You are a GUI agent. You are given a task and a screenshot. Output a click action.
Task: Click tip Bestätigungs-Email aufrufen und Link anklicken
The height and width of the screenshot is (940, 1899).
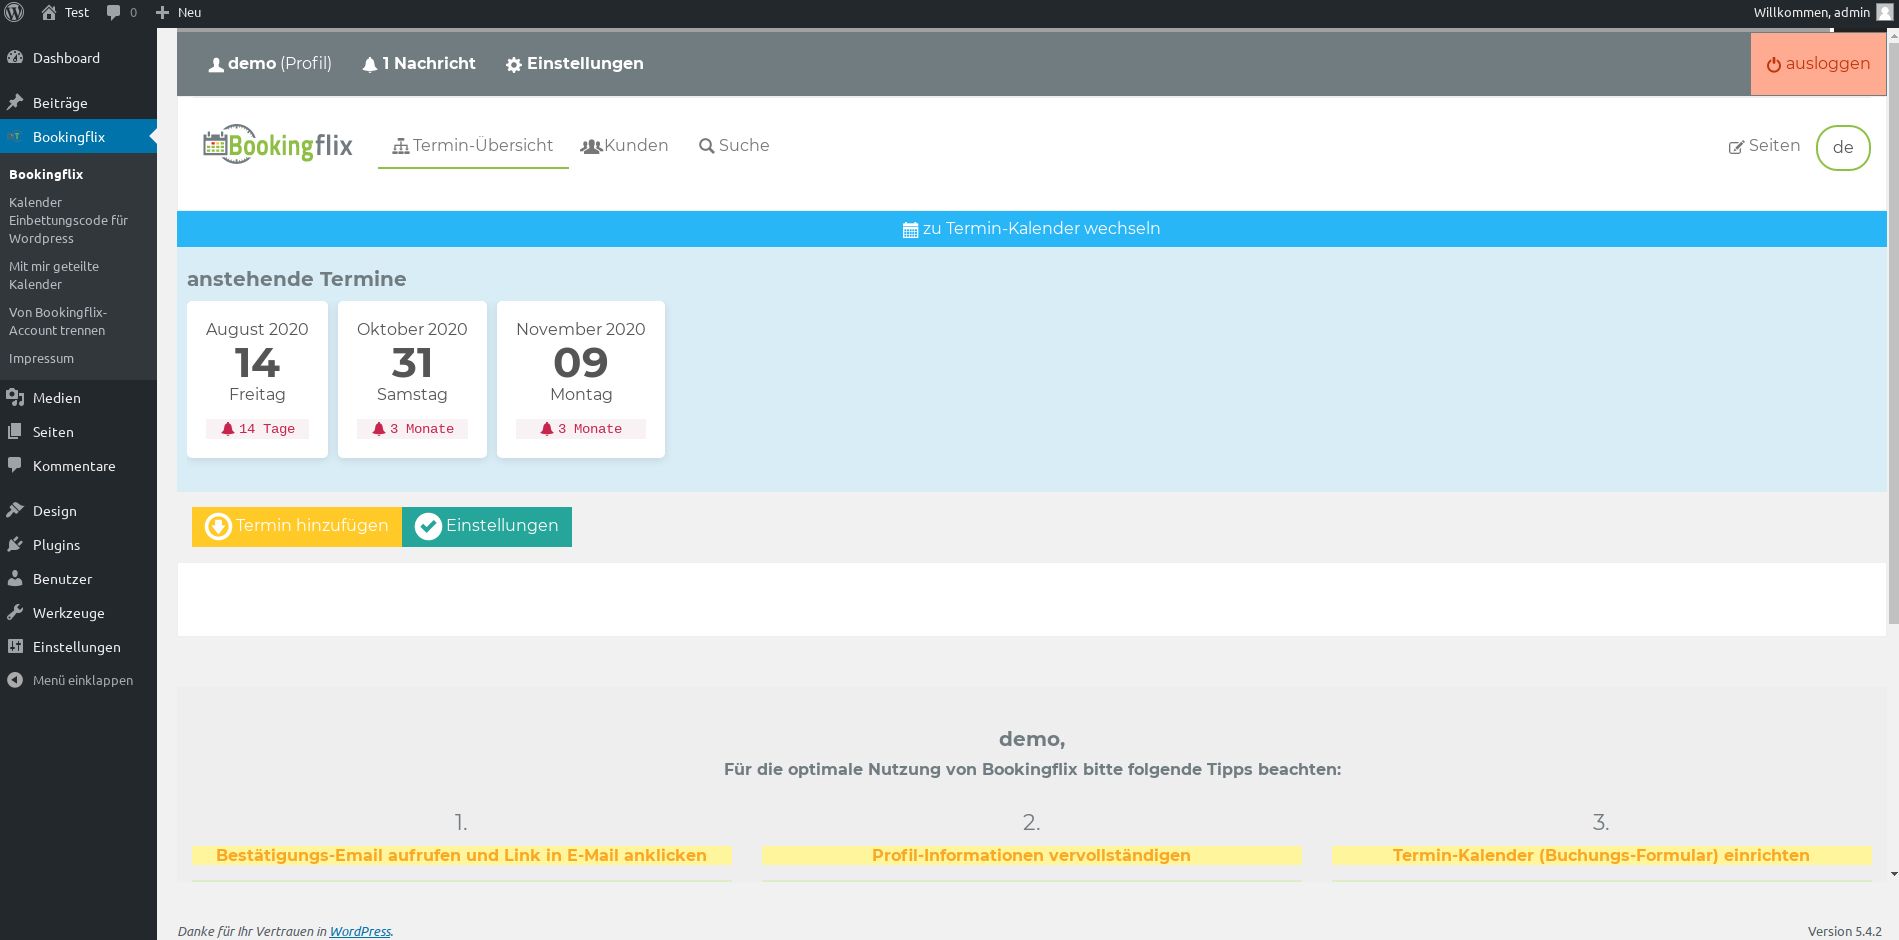pos(461,855)
